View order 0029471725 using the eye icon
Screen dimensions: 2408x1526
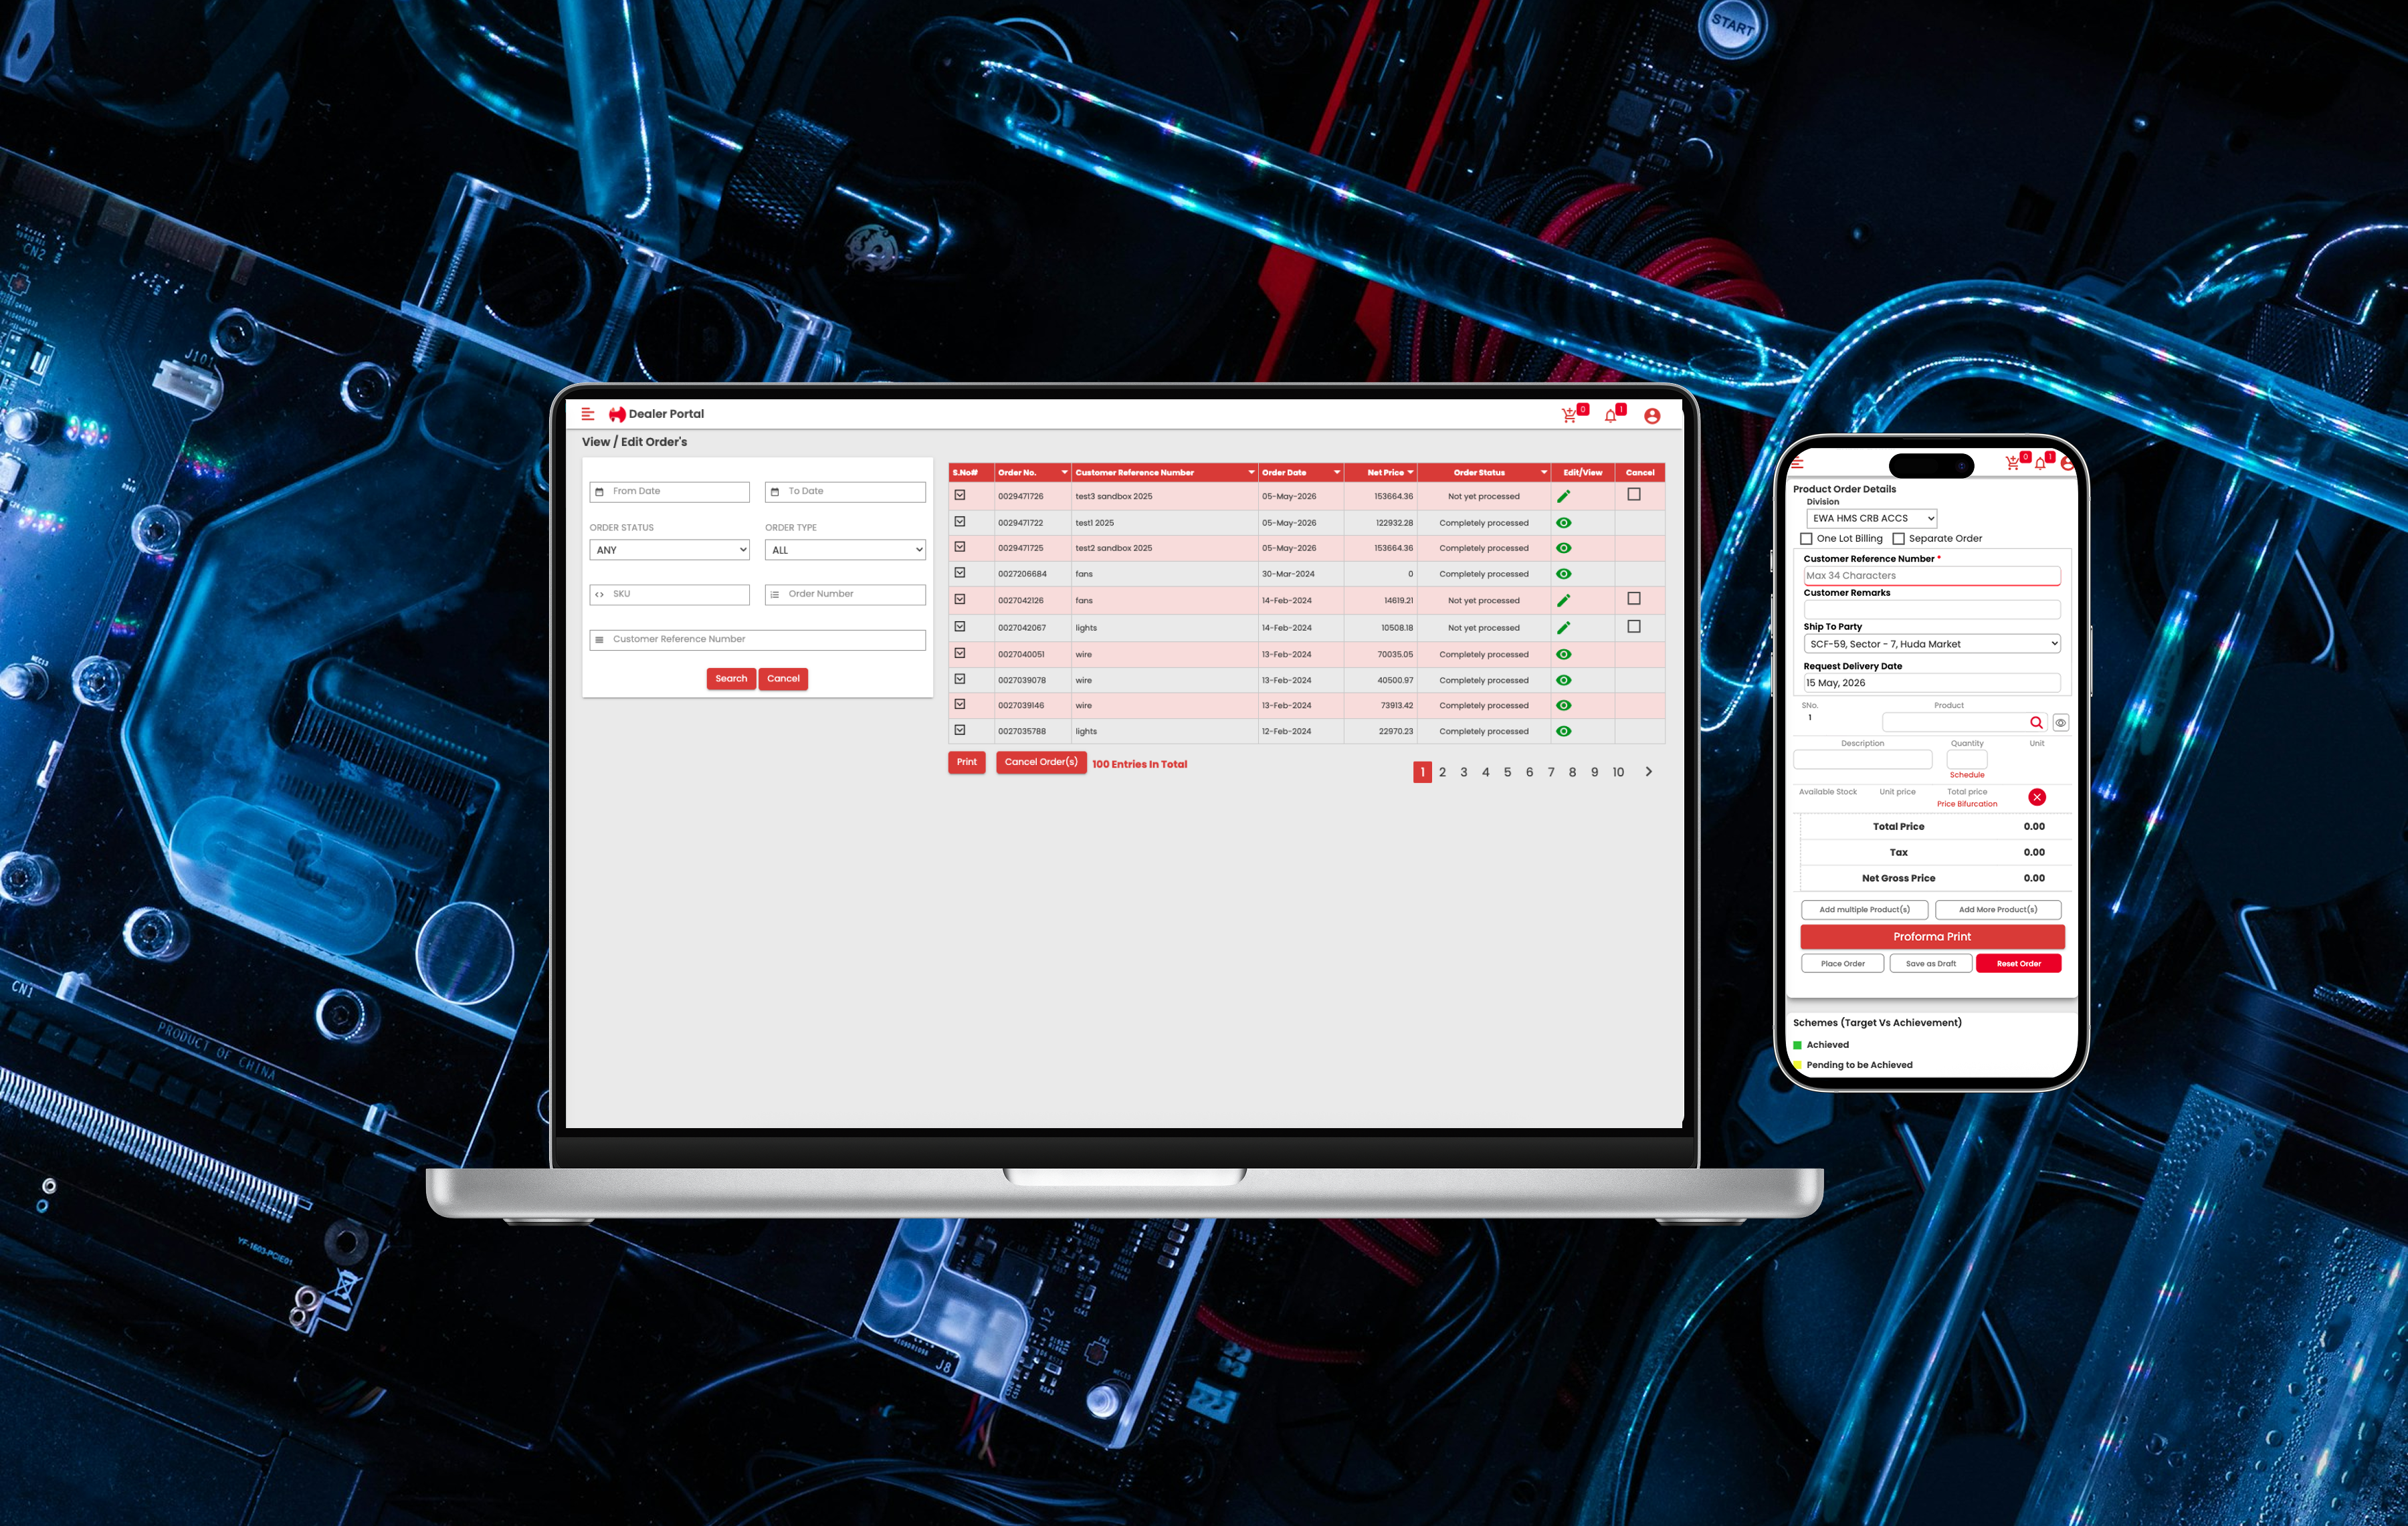point(1564,548)
